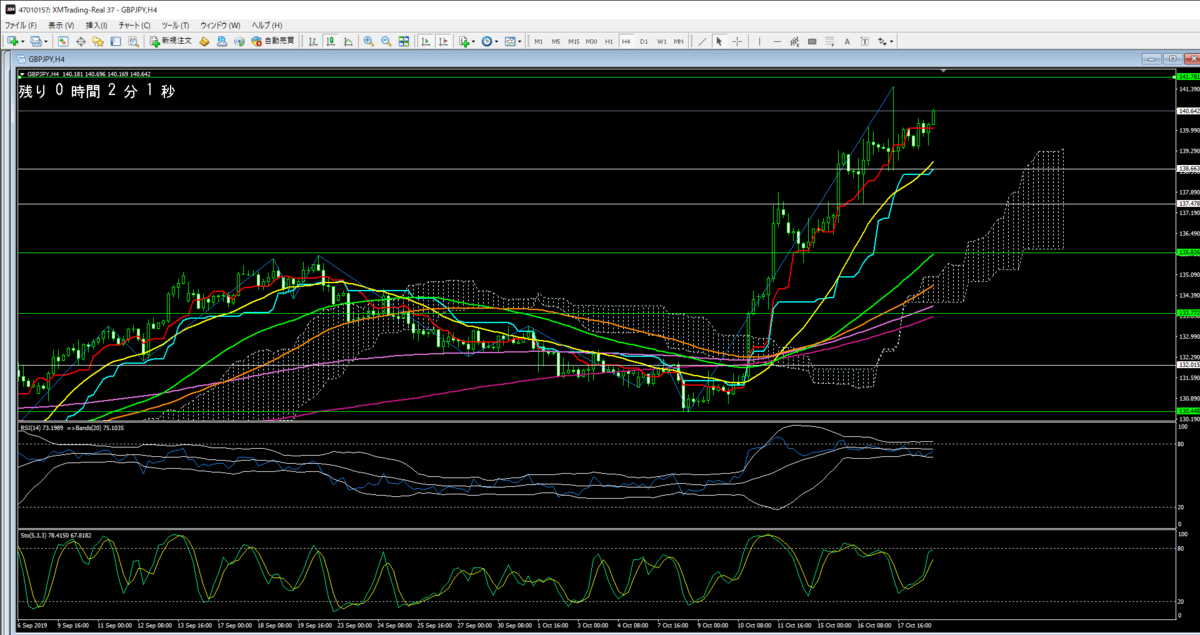Click the 140.642 current price label
Image resolution: width=1200 pixels, height=635 pixels.
click(1189, 111)
